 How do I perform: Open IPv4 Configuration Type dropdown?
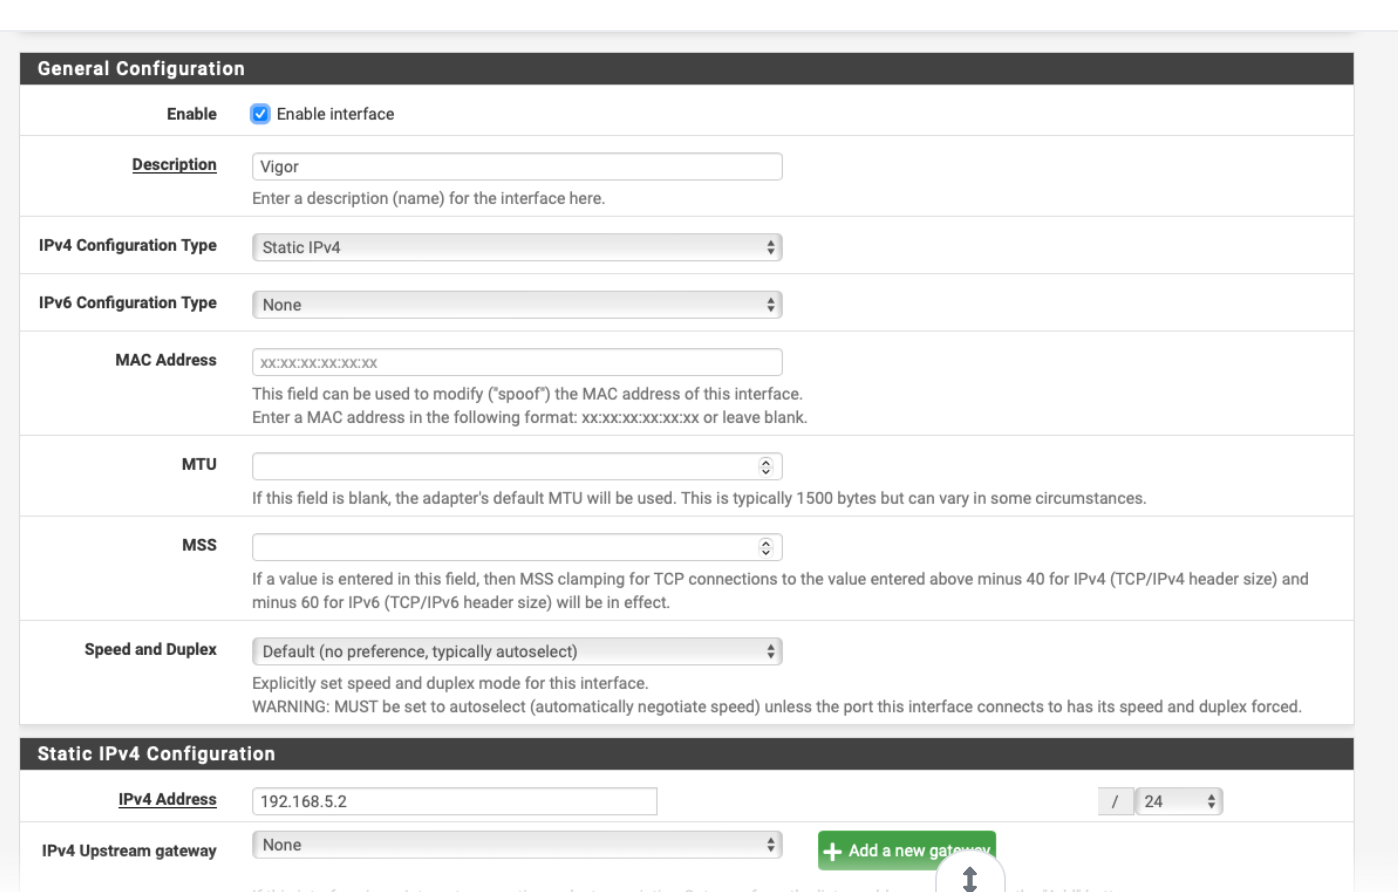(517, 247)
